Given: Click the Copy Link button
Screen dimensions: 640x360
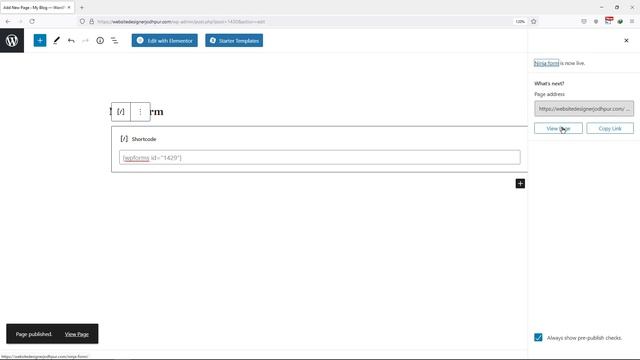Looking at the screenshot, I should pos(610,129).
